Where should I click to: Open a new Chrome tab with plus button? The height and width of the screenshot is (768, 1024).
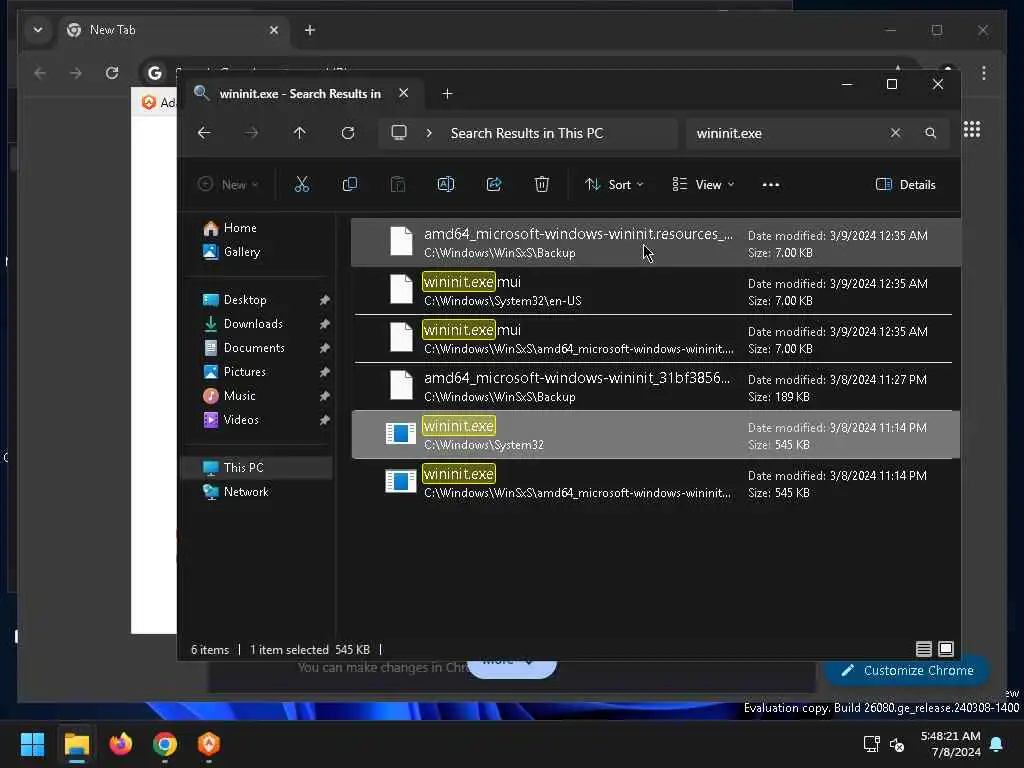tap(310, 30)
